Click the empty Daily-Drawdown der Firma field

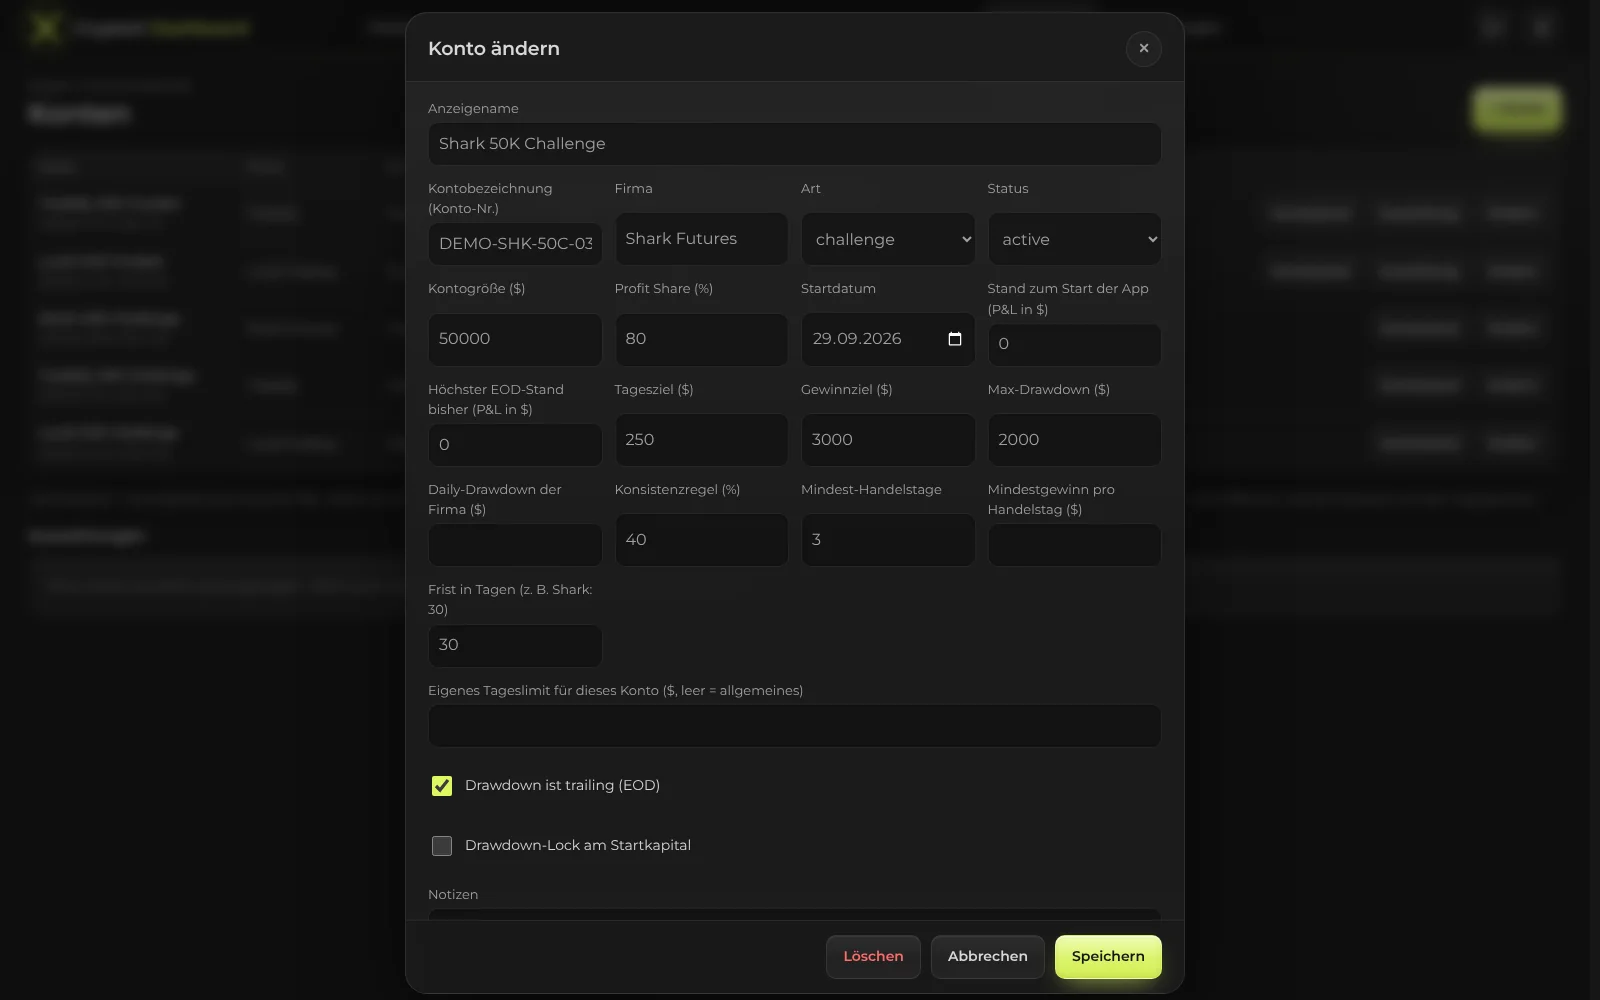coord(515,545)
